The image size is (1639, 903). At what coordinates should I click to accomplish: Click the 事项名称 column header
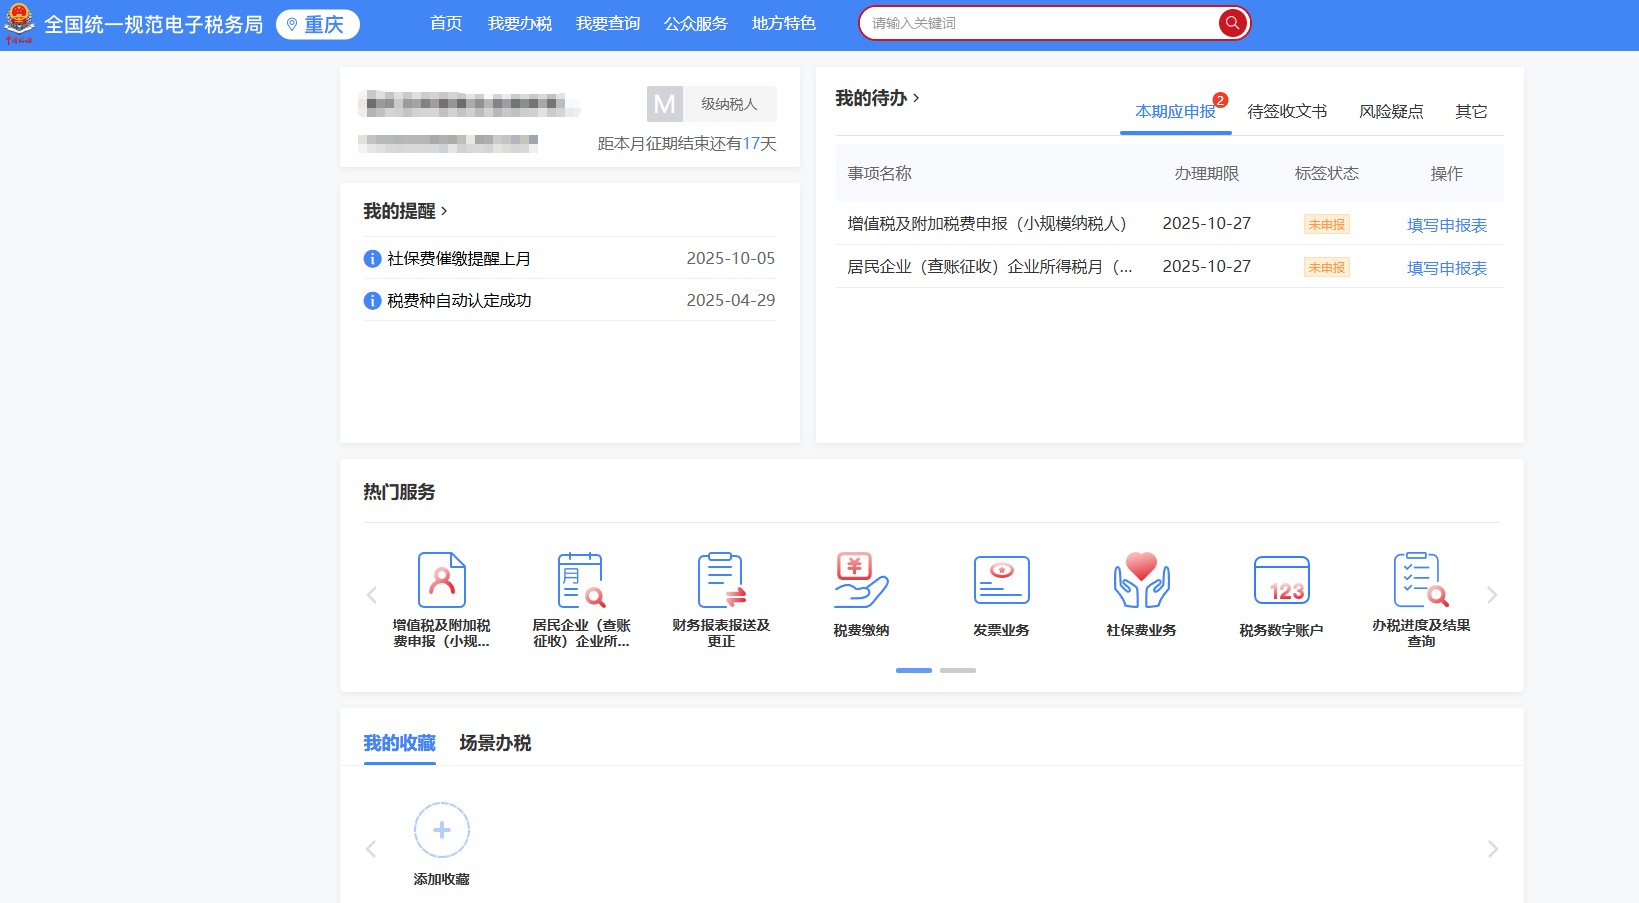[880, 174]
